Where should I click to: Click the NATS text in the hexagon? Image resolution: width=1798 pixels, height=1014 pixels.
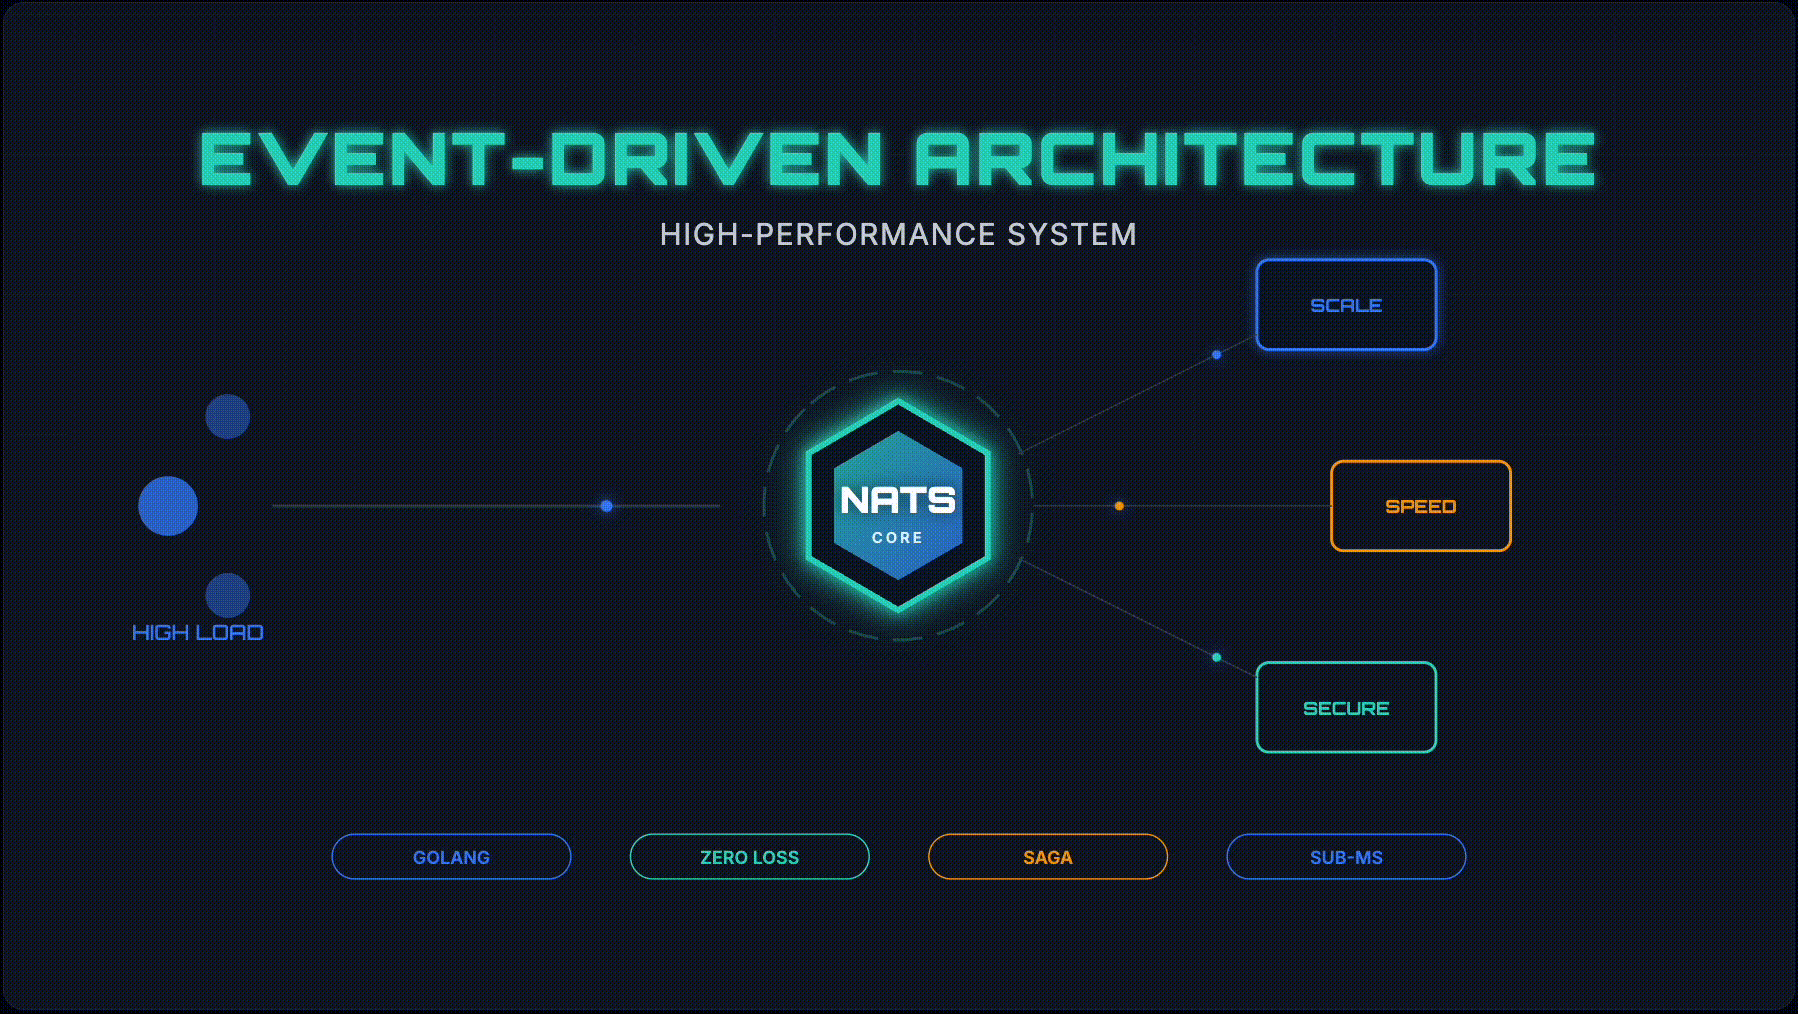click(897, 499)
